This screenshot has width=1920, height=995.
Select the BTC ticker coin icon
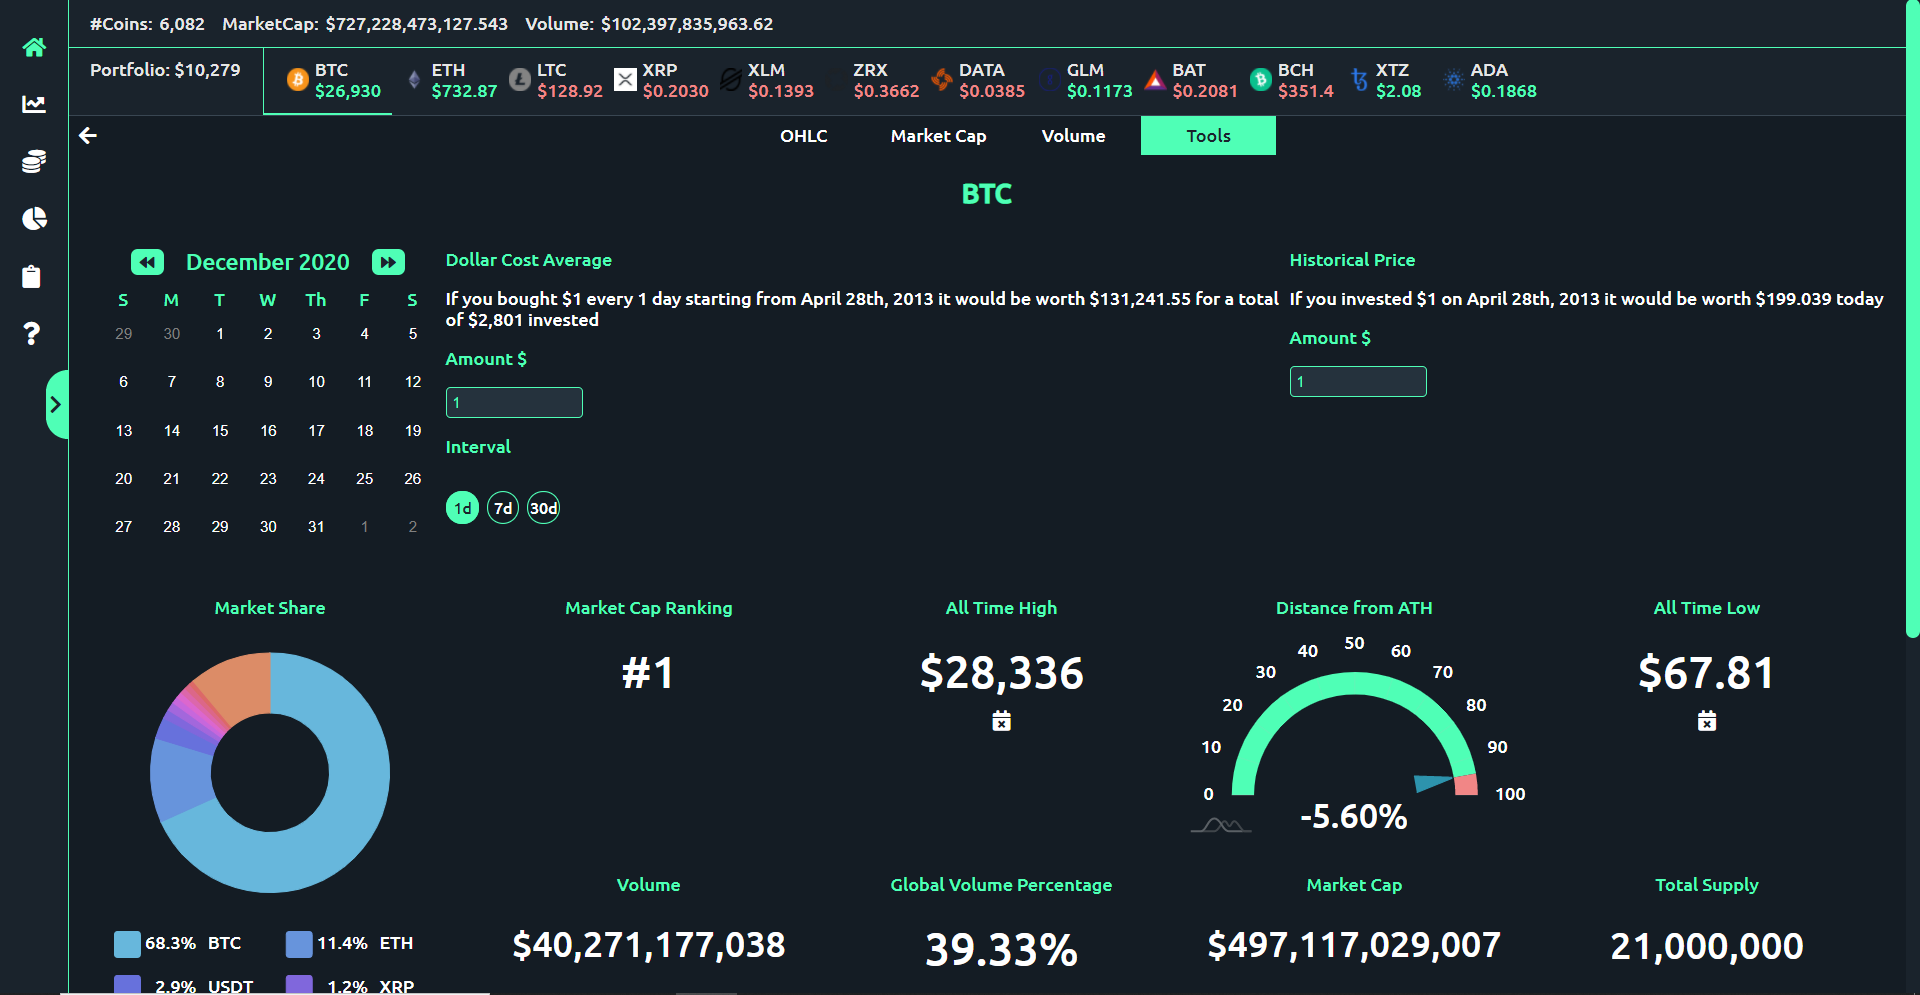click(x=297, y=80)
